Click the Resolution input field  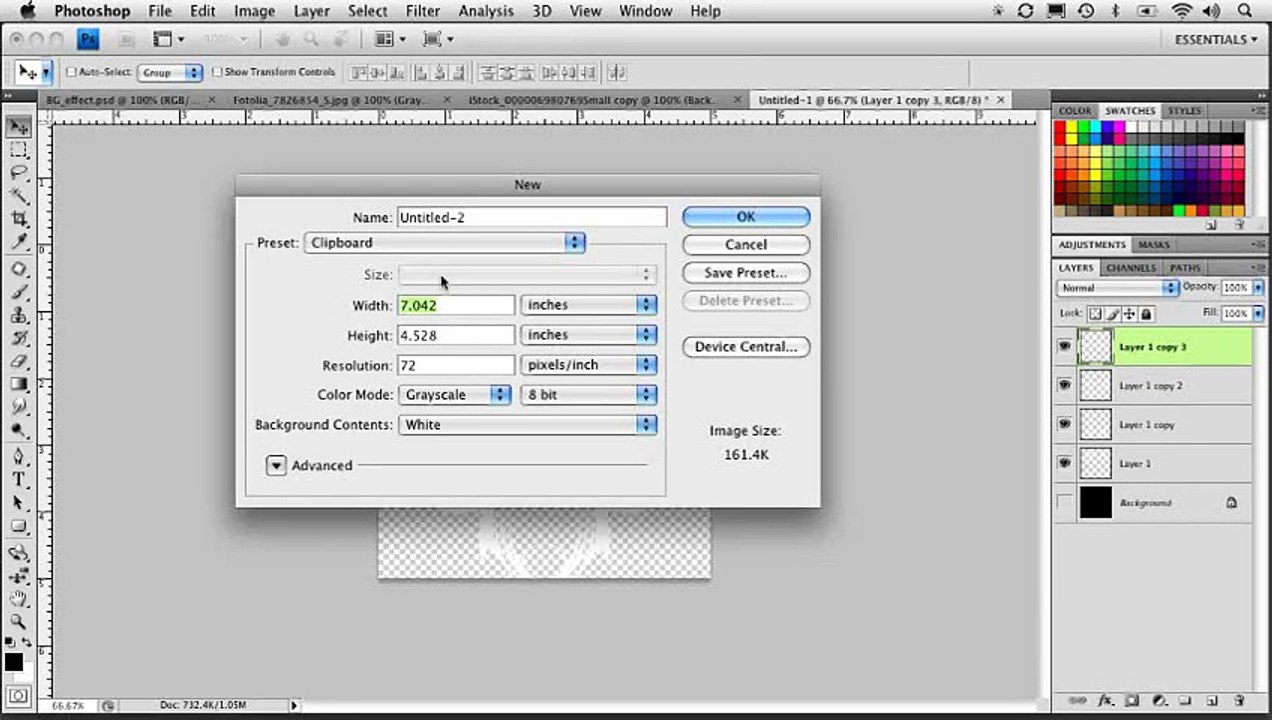456,365
